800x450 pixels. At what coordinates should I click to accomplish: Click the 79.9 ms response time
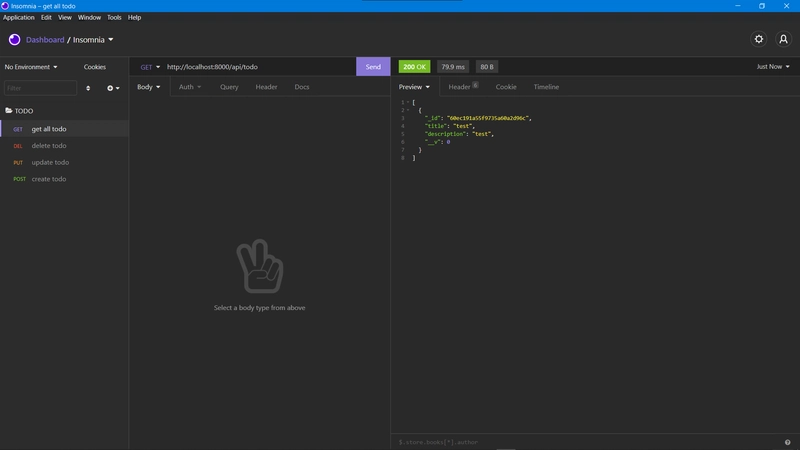coord(453,67)
